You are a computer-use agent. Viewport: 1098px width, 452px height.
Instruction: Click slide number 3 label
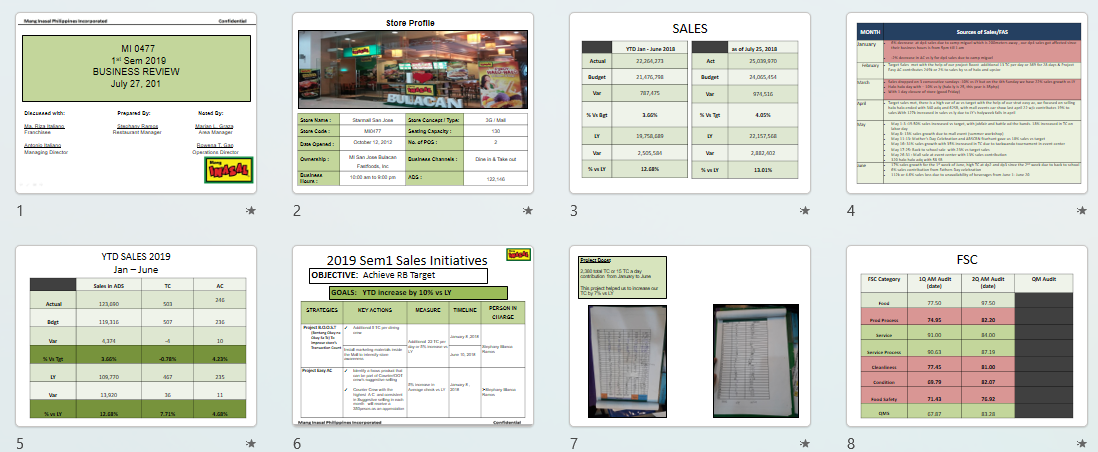pos(574,210)
